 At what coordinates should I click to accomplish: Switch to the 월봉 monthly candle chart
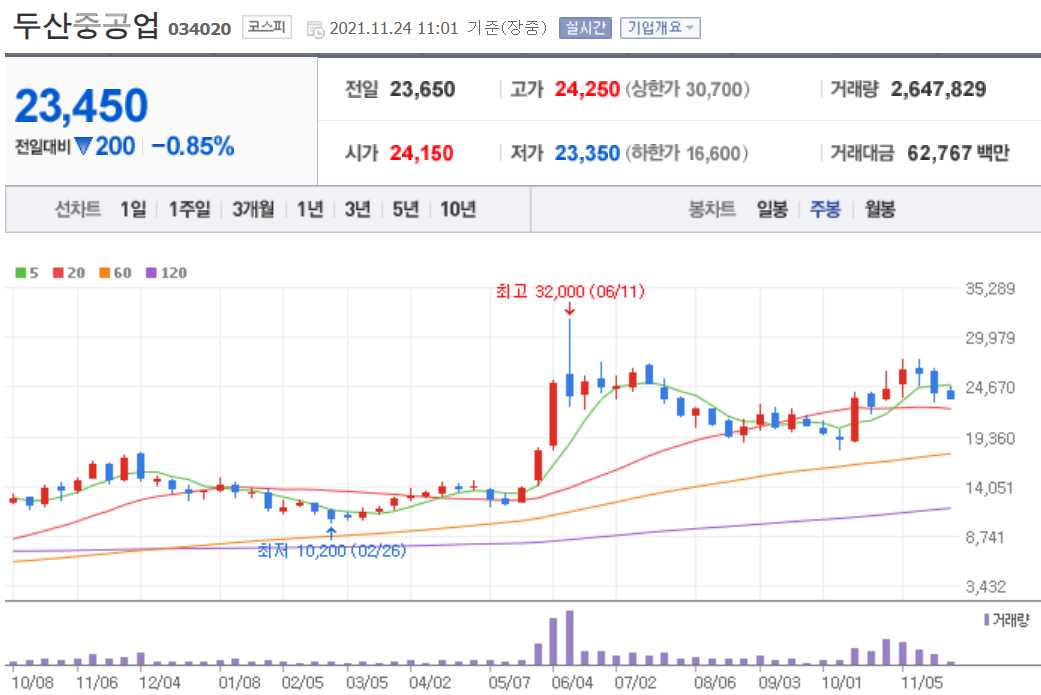point(880,210)
